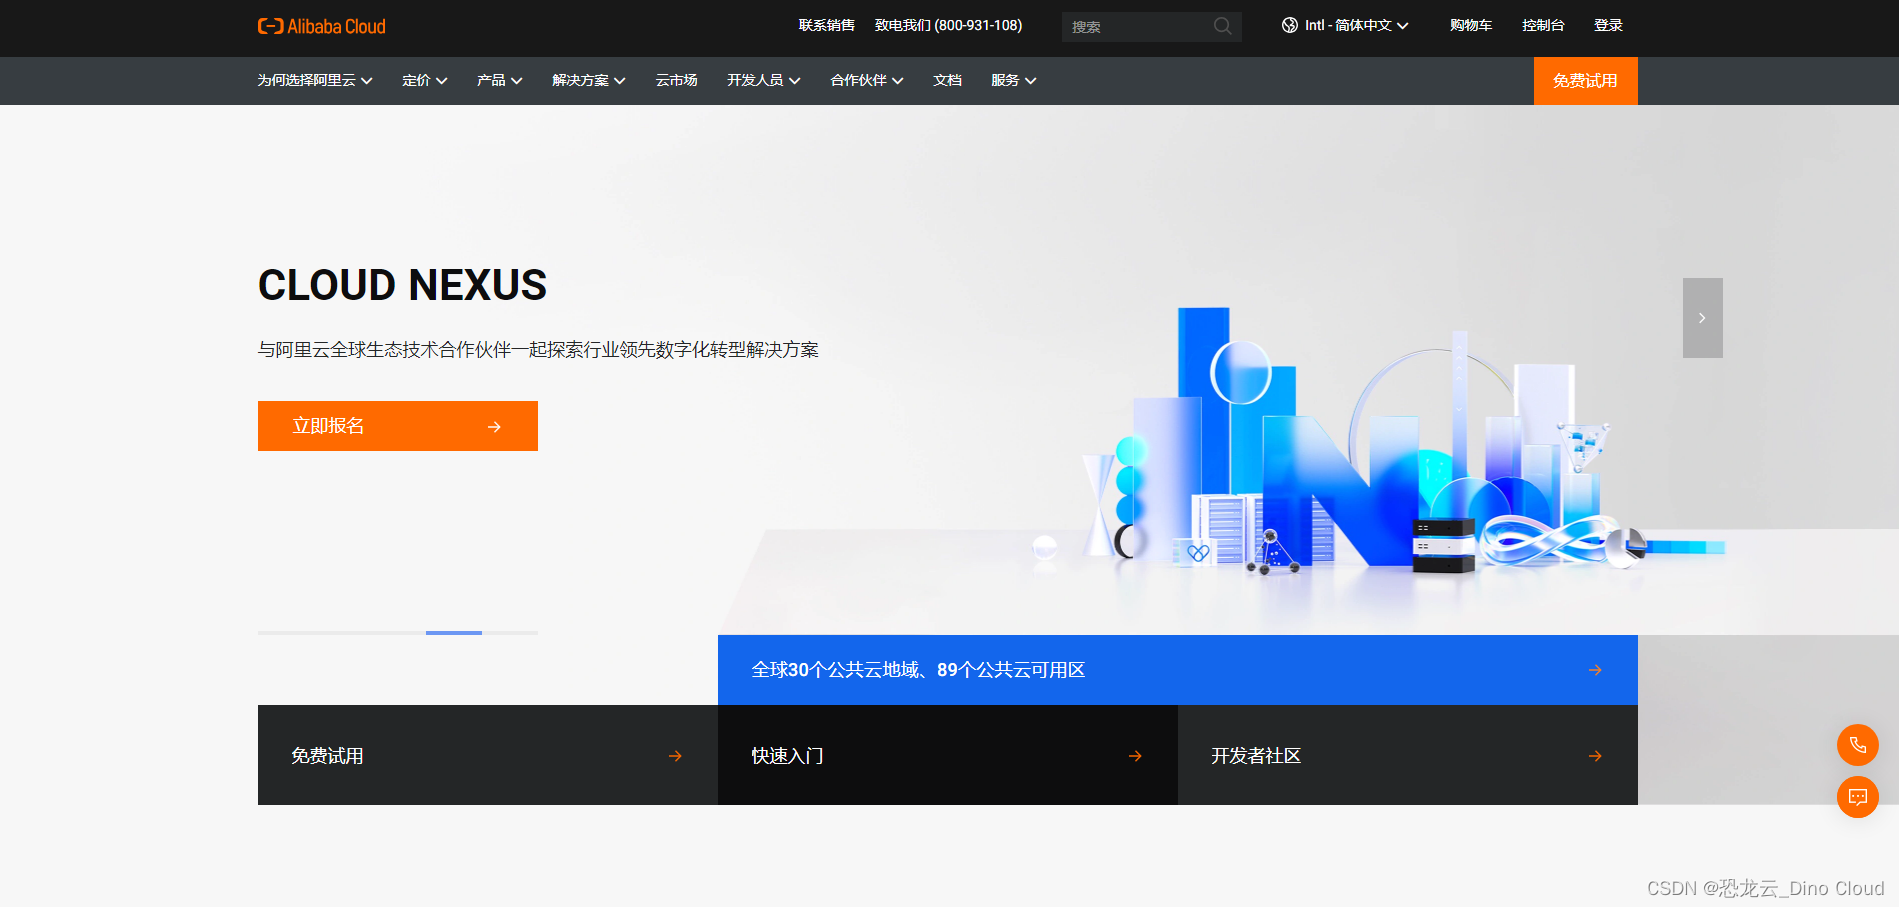
Task: Open the 开发者社区 card
Action: point(1408,755)
